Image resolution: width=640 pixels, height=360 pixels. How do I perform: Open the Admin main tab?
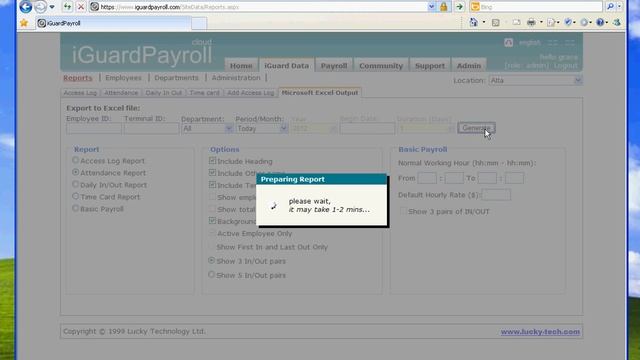click(469, 65)
